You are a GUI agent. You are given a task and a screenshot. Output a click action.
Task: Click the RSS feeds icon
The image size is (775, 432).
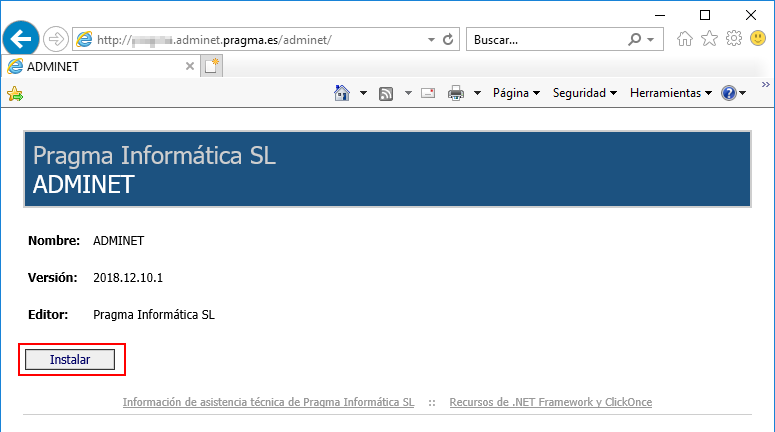tap(386, 93)
